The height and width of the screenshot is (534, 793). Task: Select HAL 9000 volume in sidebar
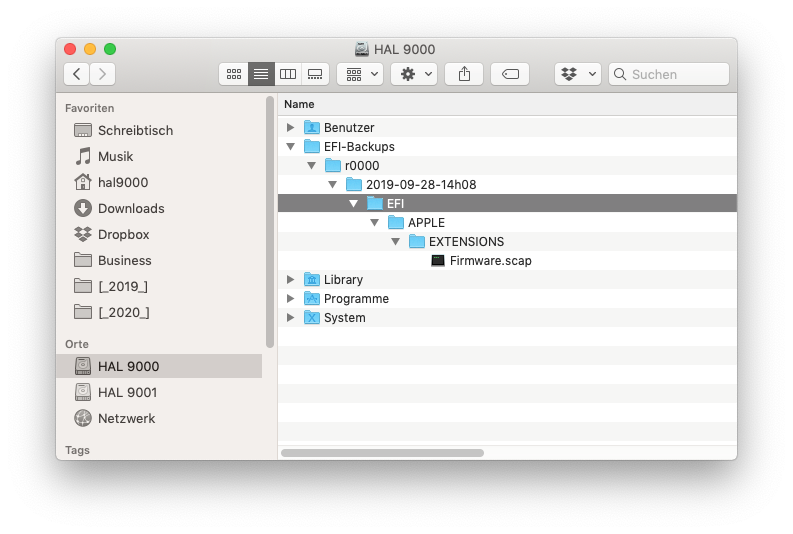point(160,366)
